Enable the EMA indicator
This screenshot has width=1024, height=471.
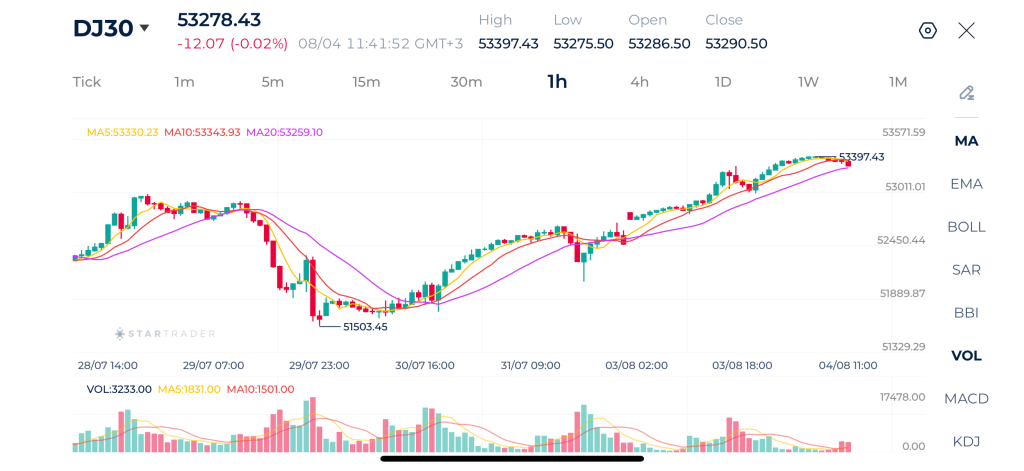point(967,184)
